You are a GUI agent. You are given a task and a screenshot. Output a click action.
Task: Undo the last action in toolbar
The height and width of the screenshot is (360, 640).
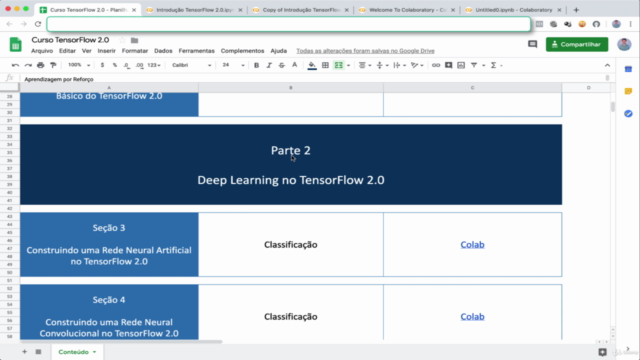click(x=16, y=65)
